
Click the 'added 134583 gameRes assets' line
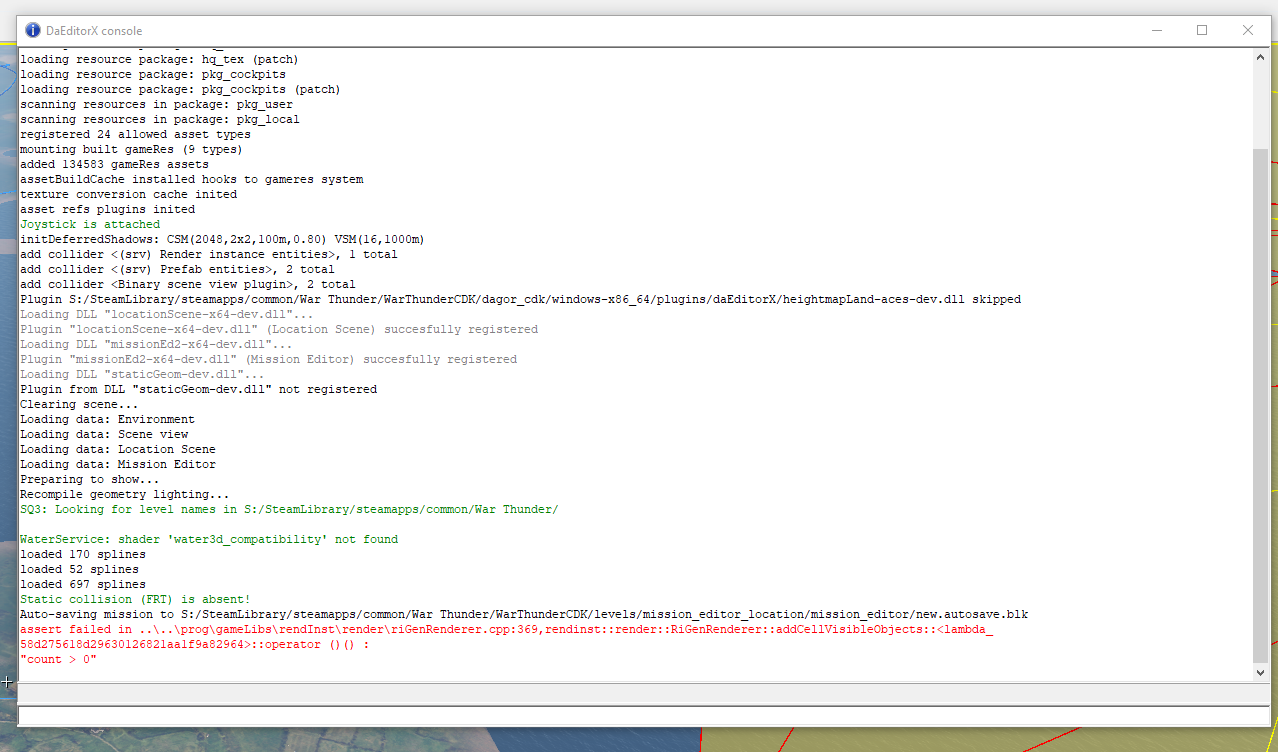[114, 164]
